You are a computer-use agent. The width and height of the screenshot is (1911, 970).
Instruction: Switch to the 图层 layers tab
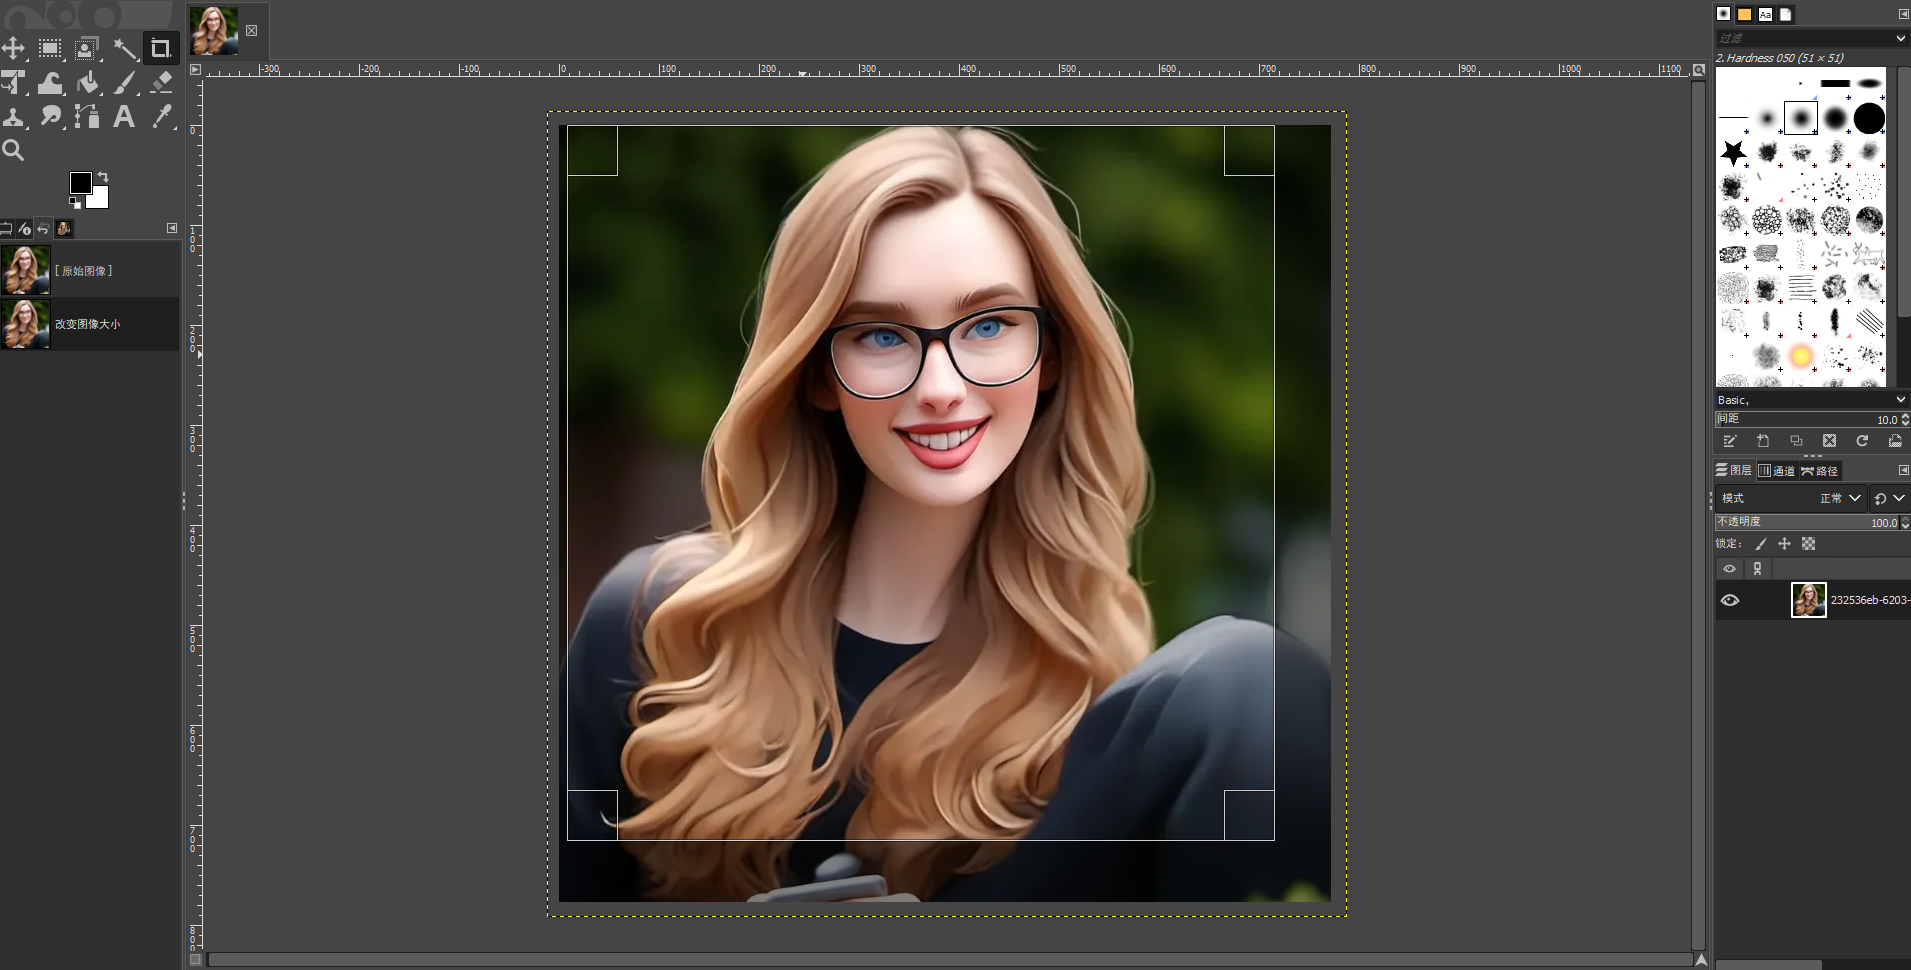[1735, 470]
